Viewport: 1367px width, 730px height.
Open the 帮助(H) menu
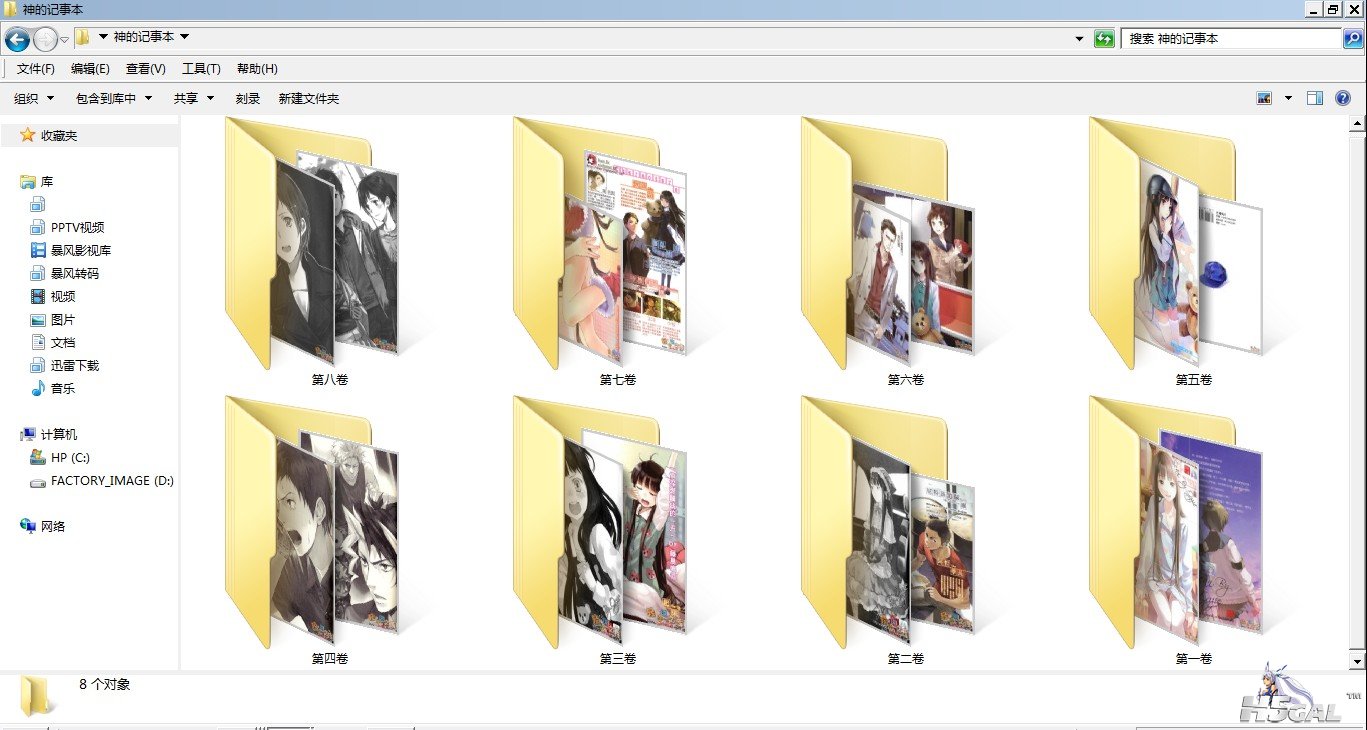pyautogui.click(x=257, y=68)
